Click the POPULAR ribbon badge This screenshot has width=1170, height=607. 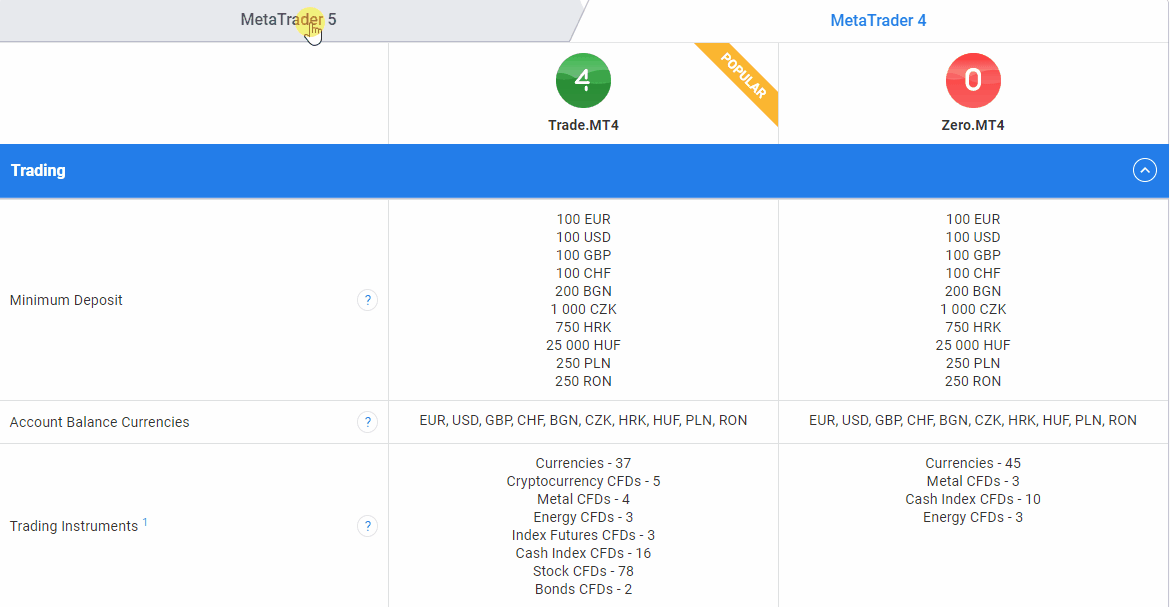click(x=743, y=76)
